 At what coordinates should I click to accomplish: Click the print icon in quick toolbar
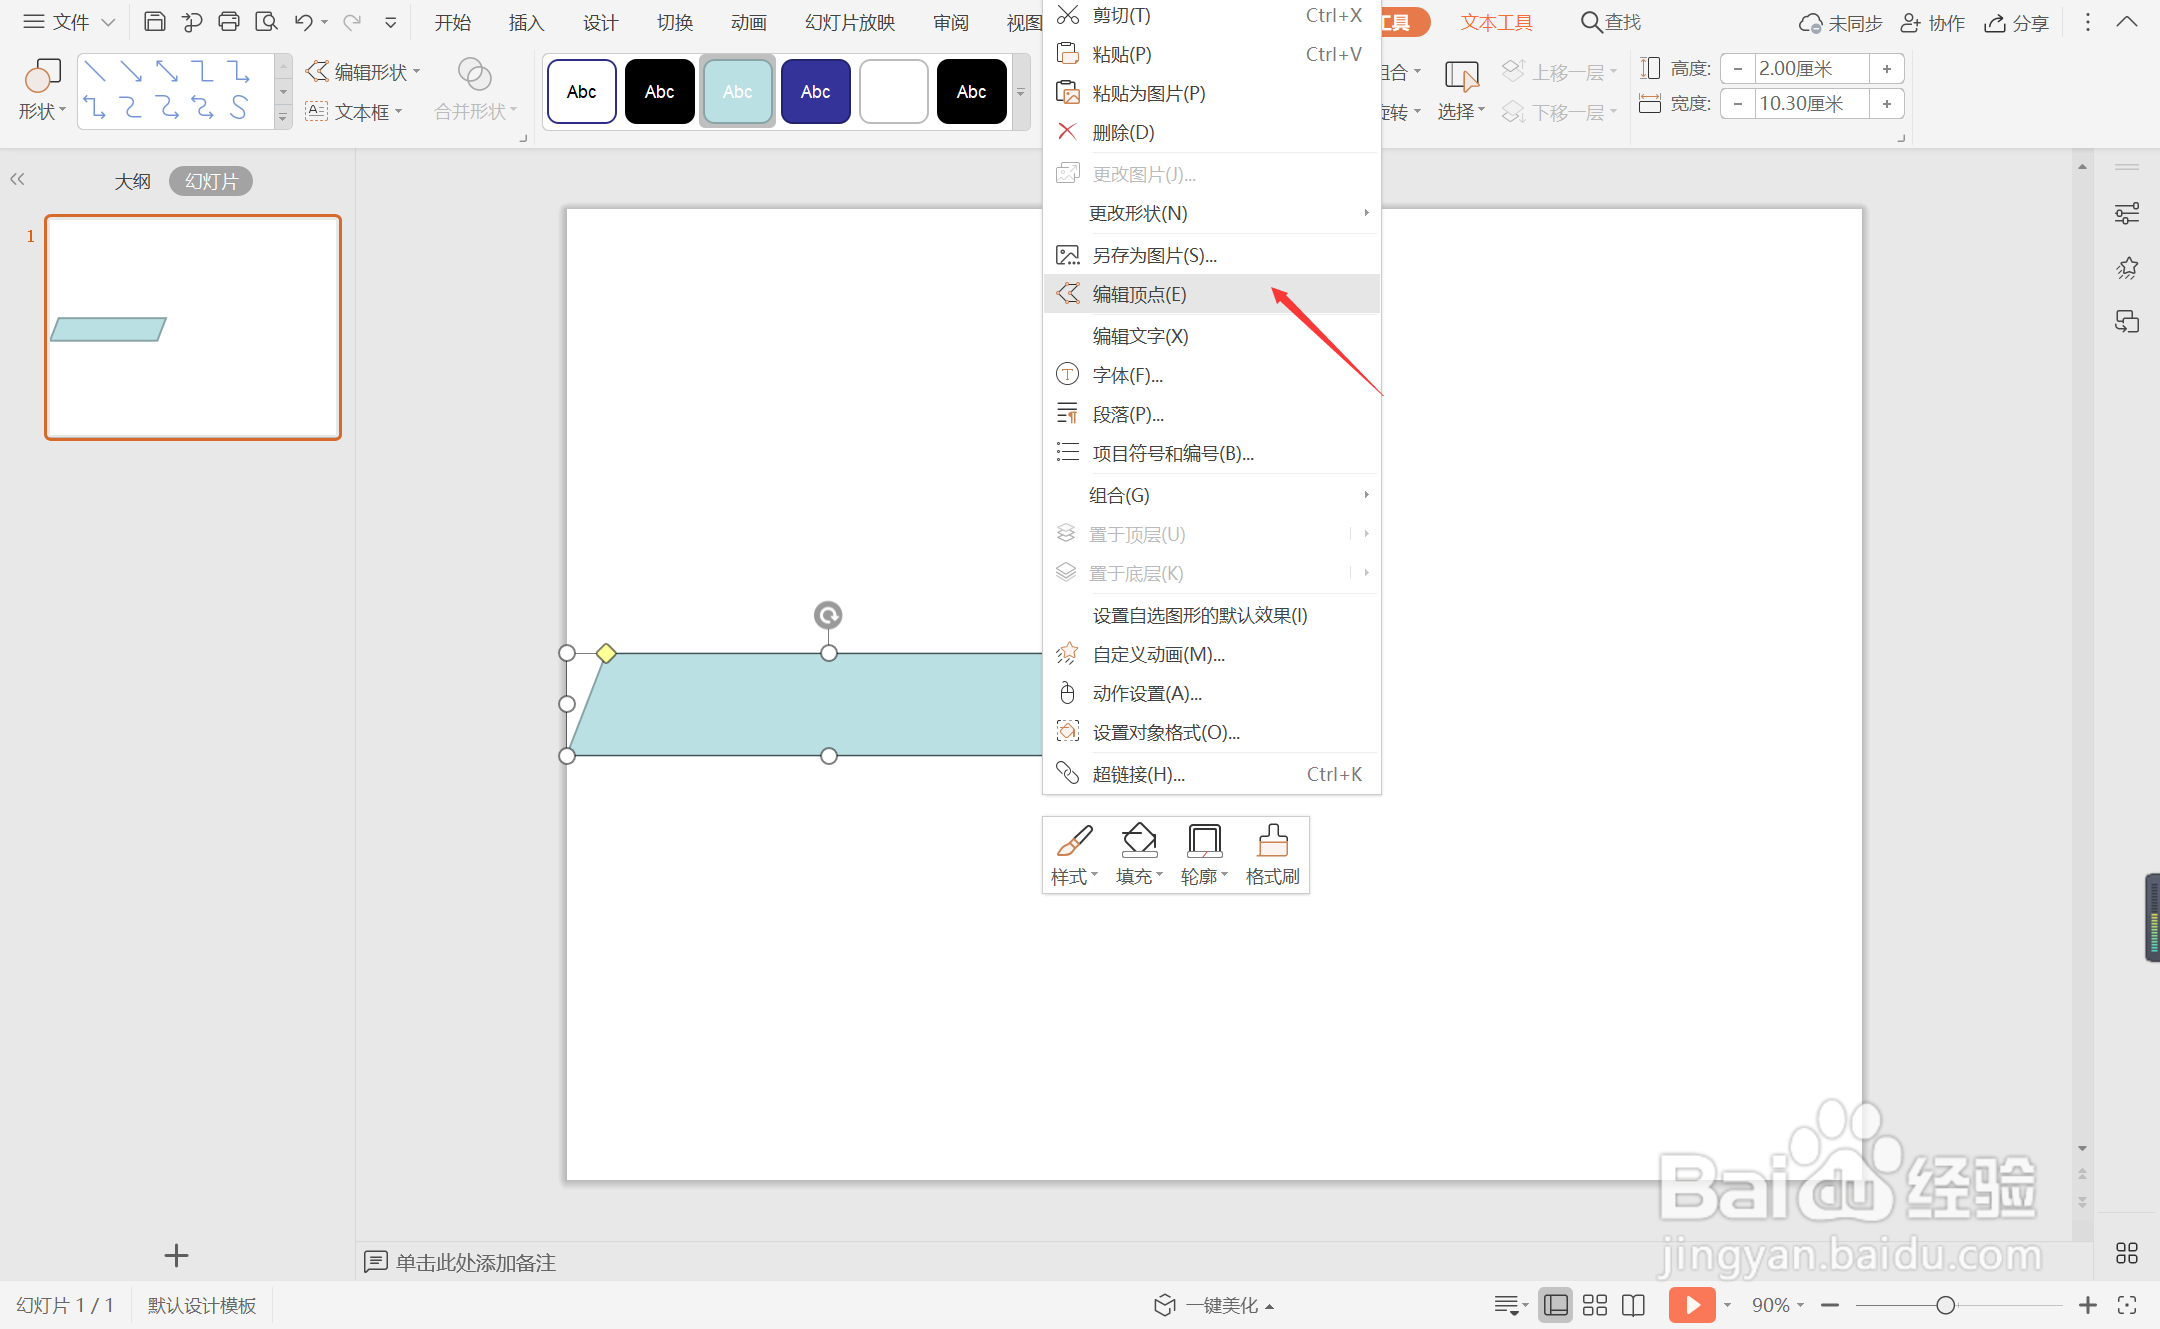[228, 21]
